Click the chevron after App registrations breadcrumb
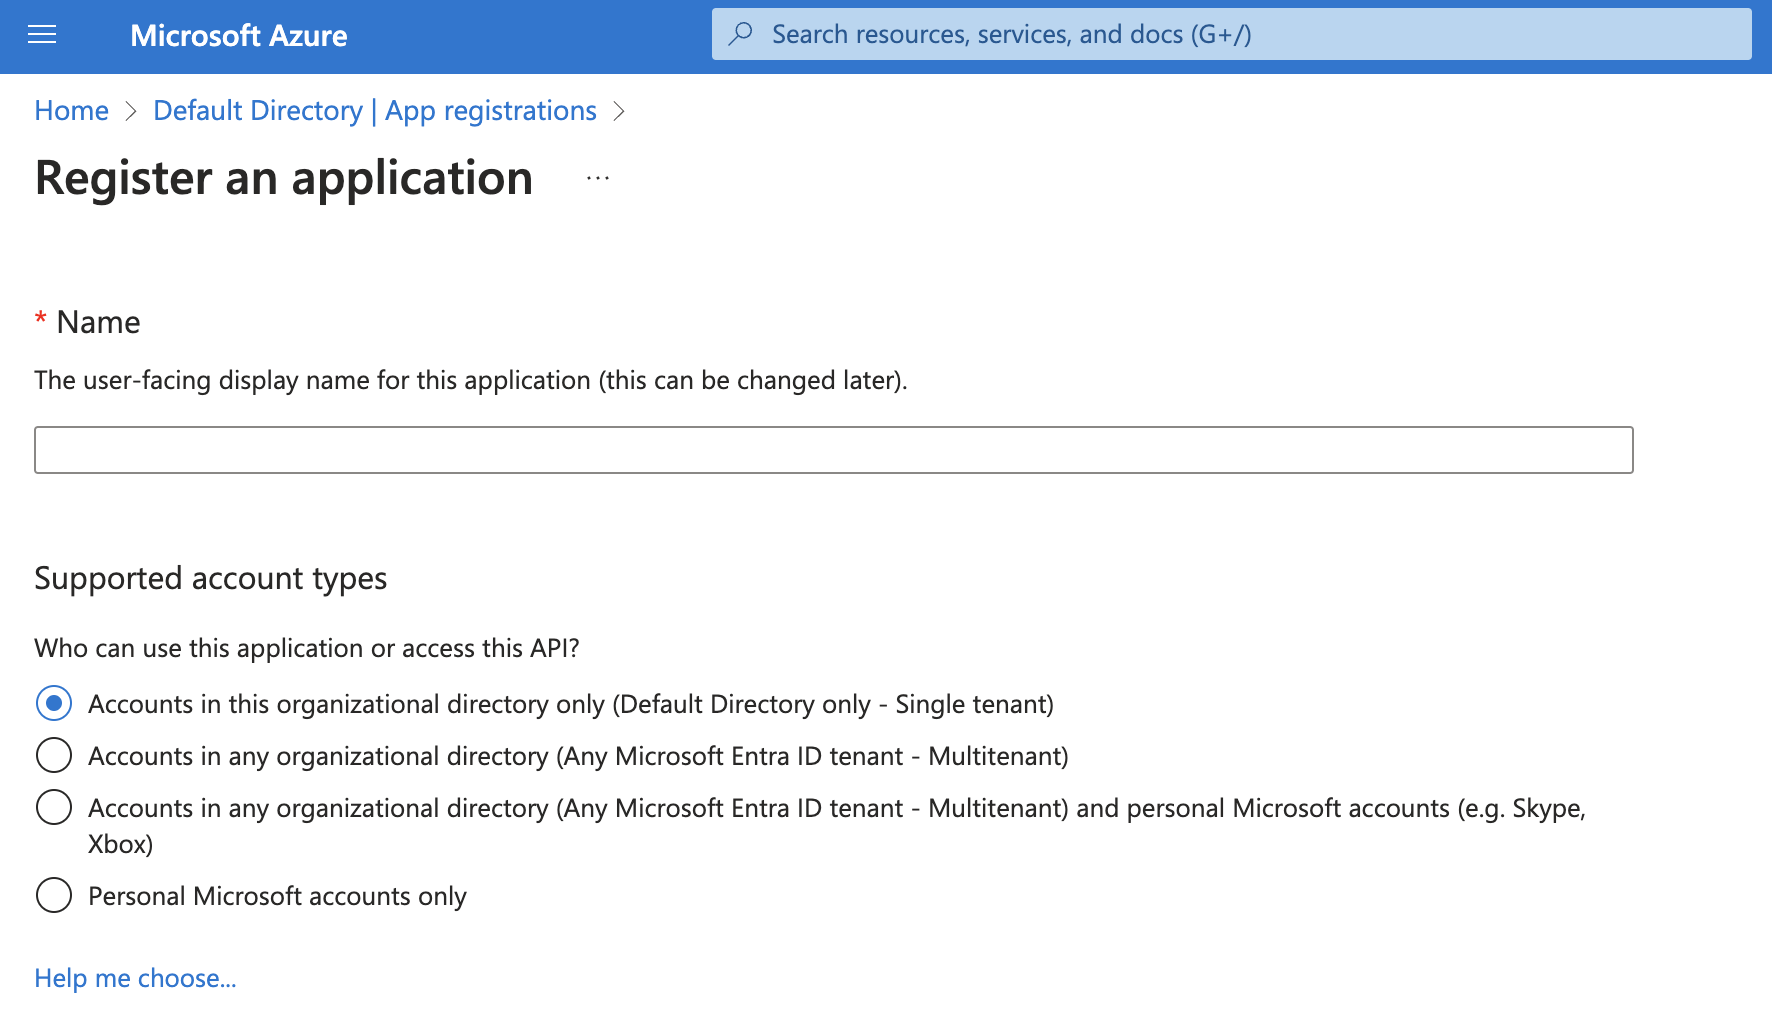1772x1034 pixels. [x=619, y=111]
